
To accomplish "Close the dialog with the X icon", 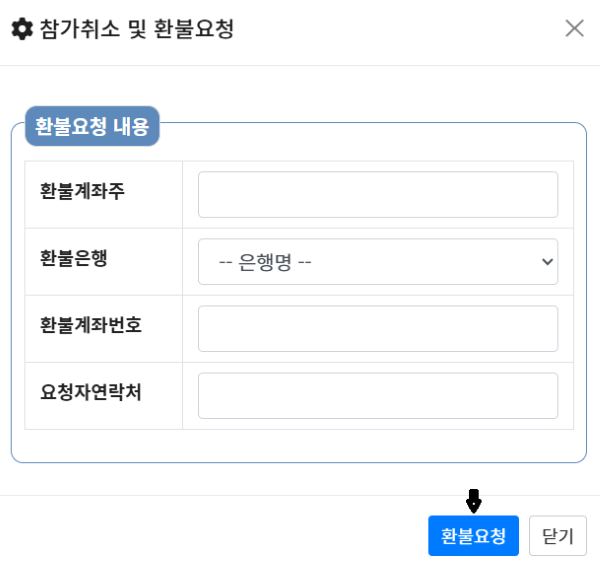I will pos(574,28).
